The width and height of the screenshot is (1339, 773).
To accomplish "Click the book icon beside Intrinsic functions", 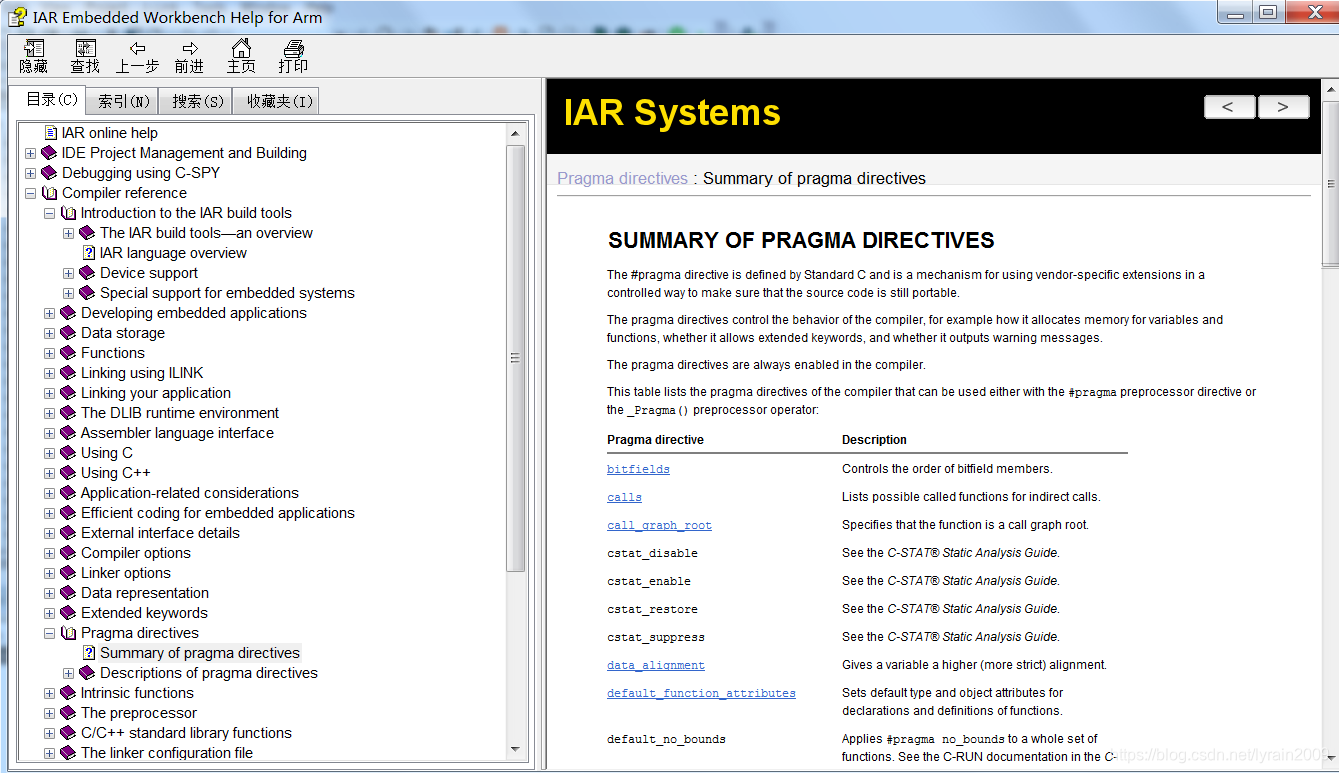I will click(x=68, y=693).
